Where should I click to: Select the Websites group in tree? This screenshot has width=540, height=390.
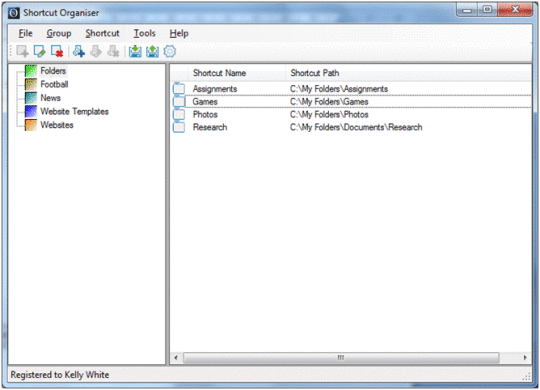pyautogui.click(x=57, y=125)
